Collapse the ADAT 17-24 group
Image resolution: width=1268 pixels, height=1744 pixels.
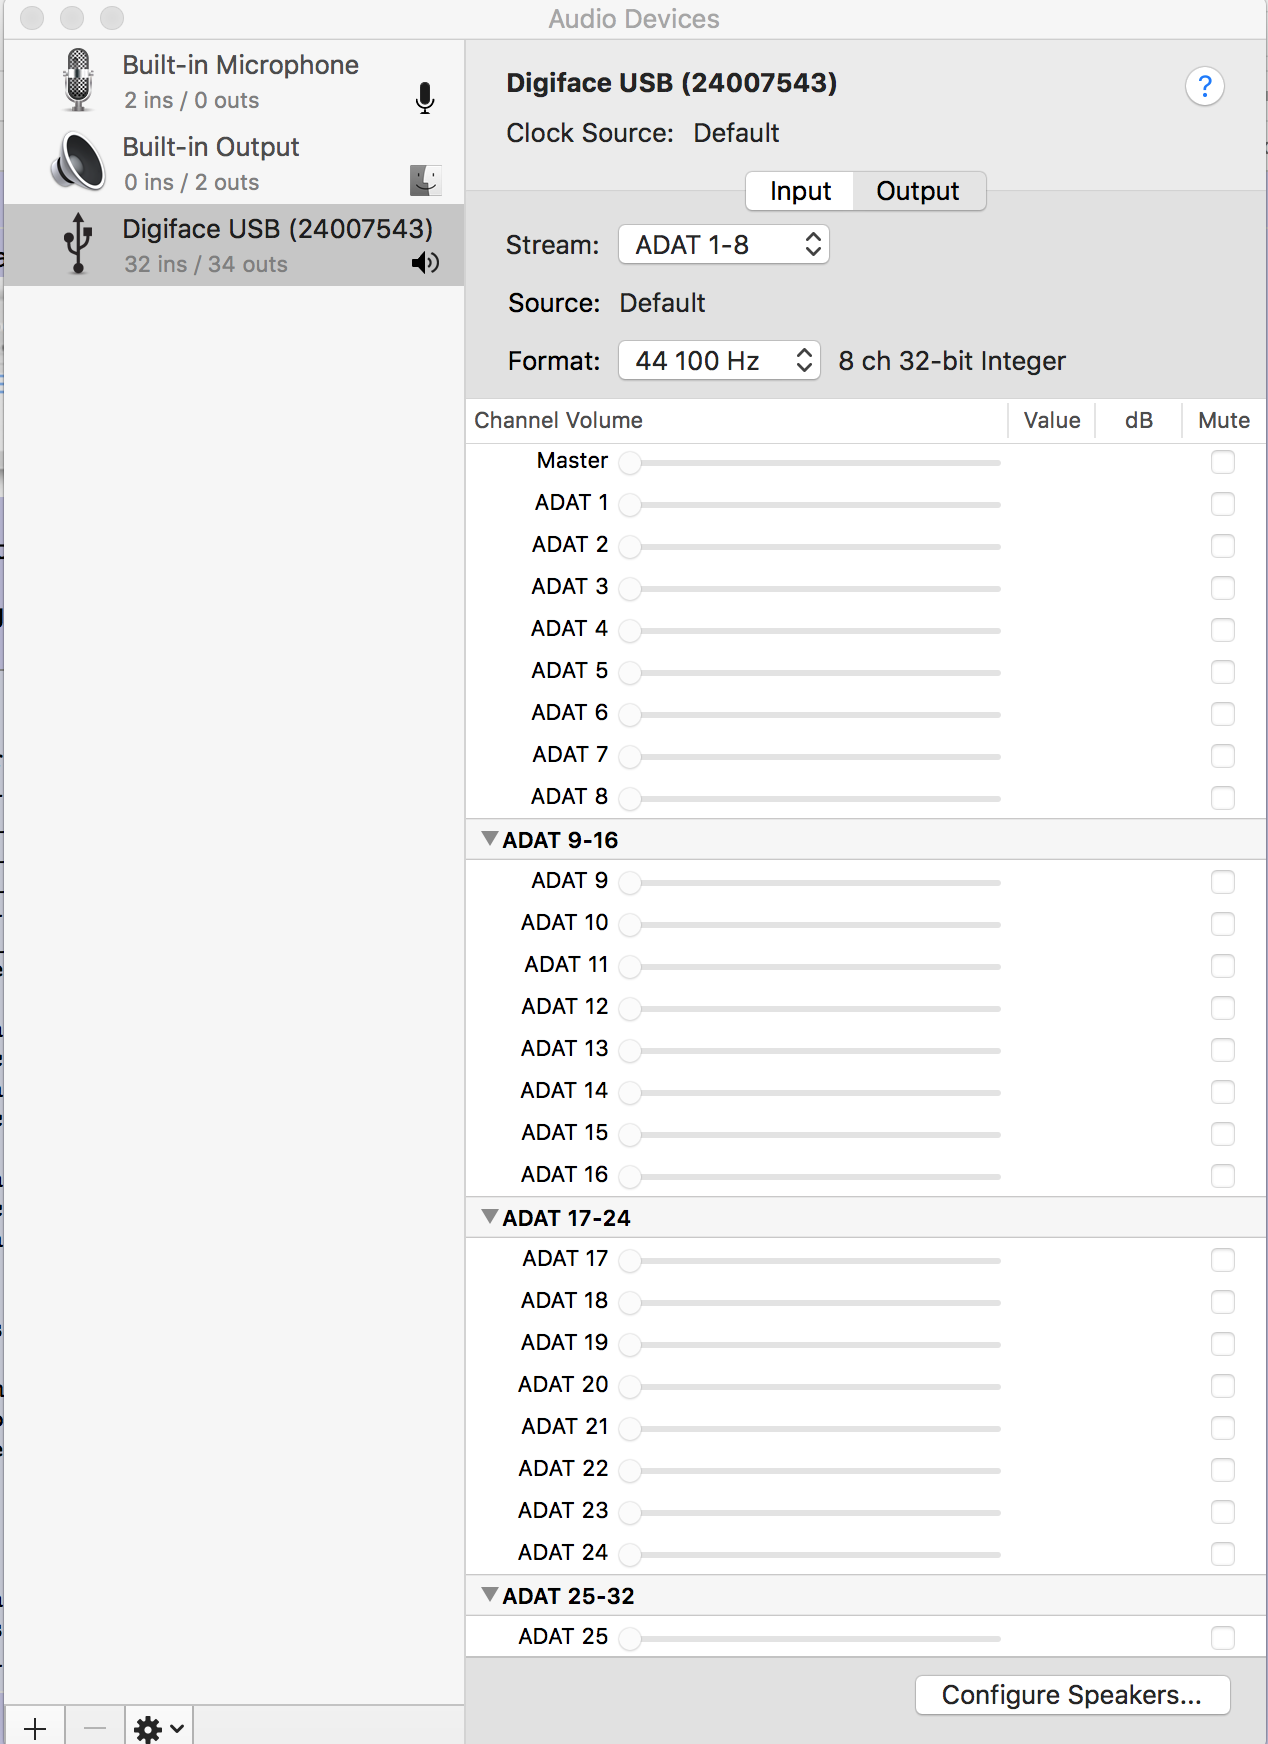click(x=490, y=1217)
